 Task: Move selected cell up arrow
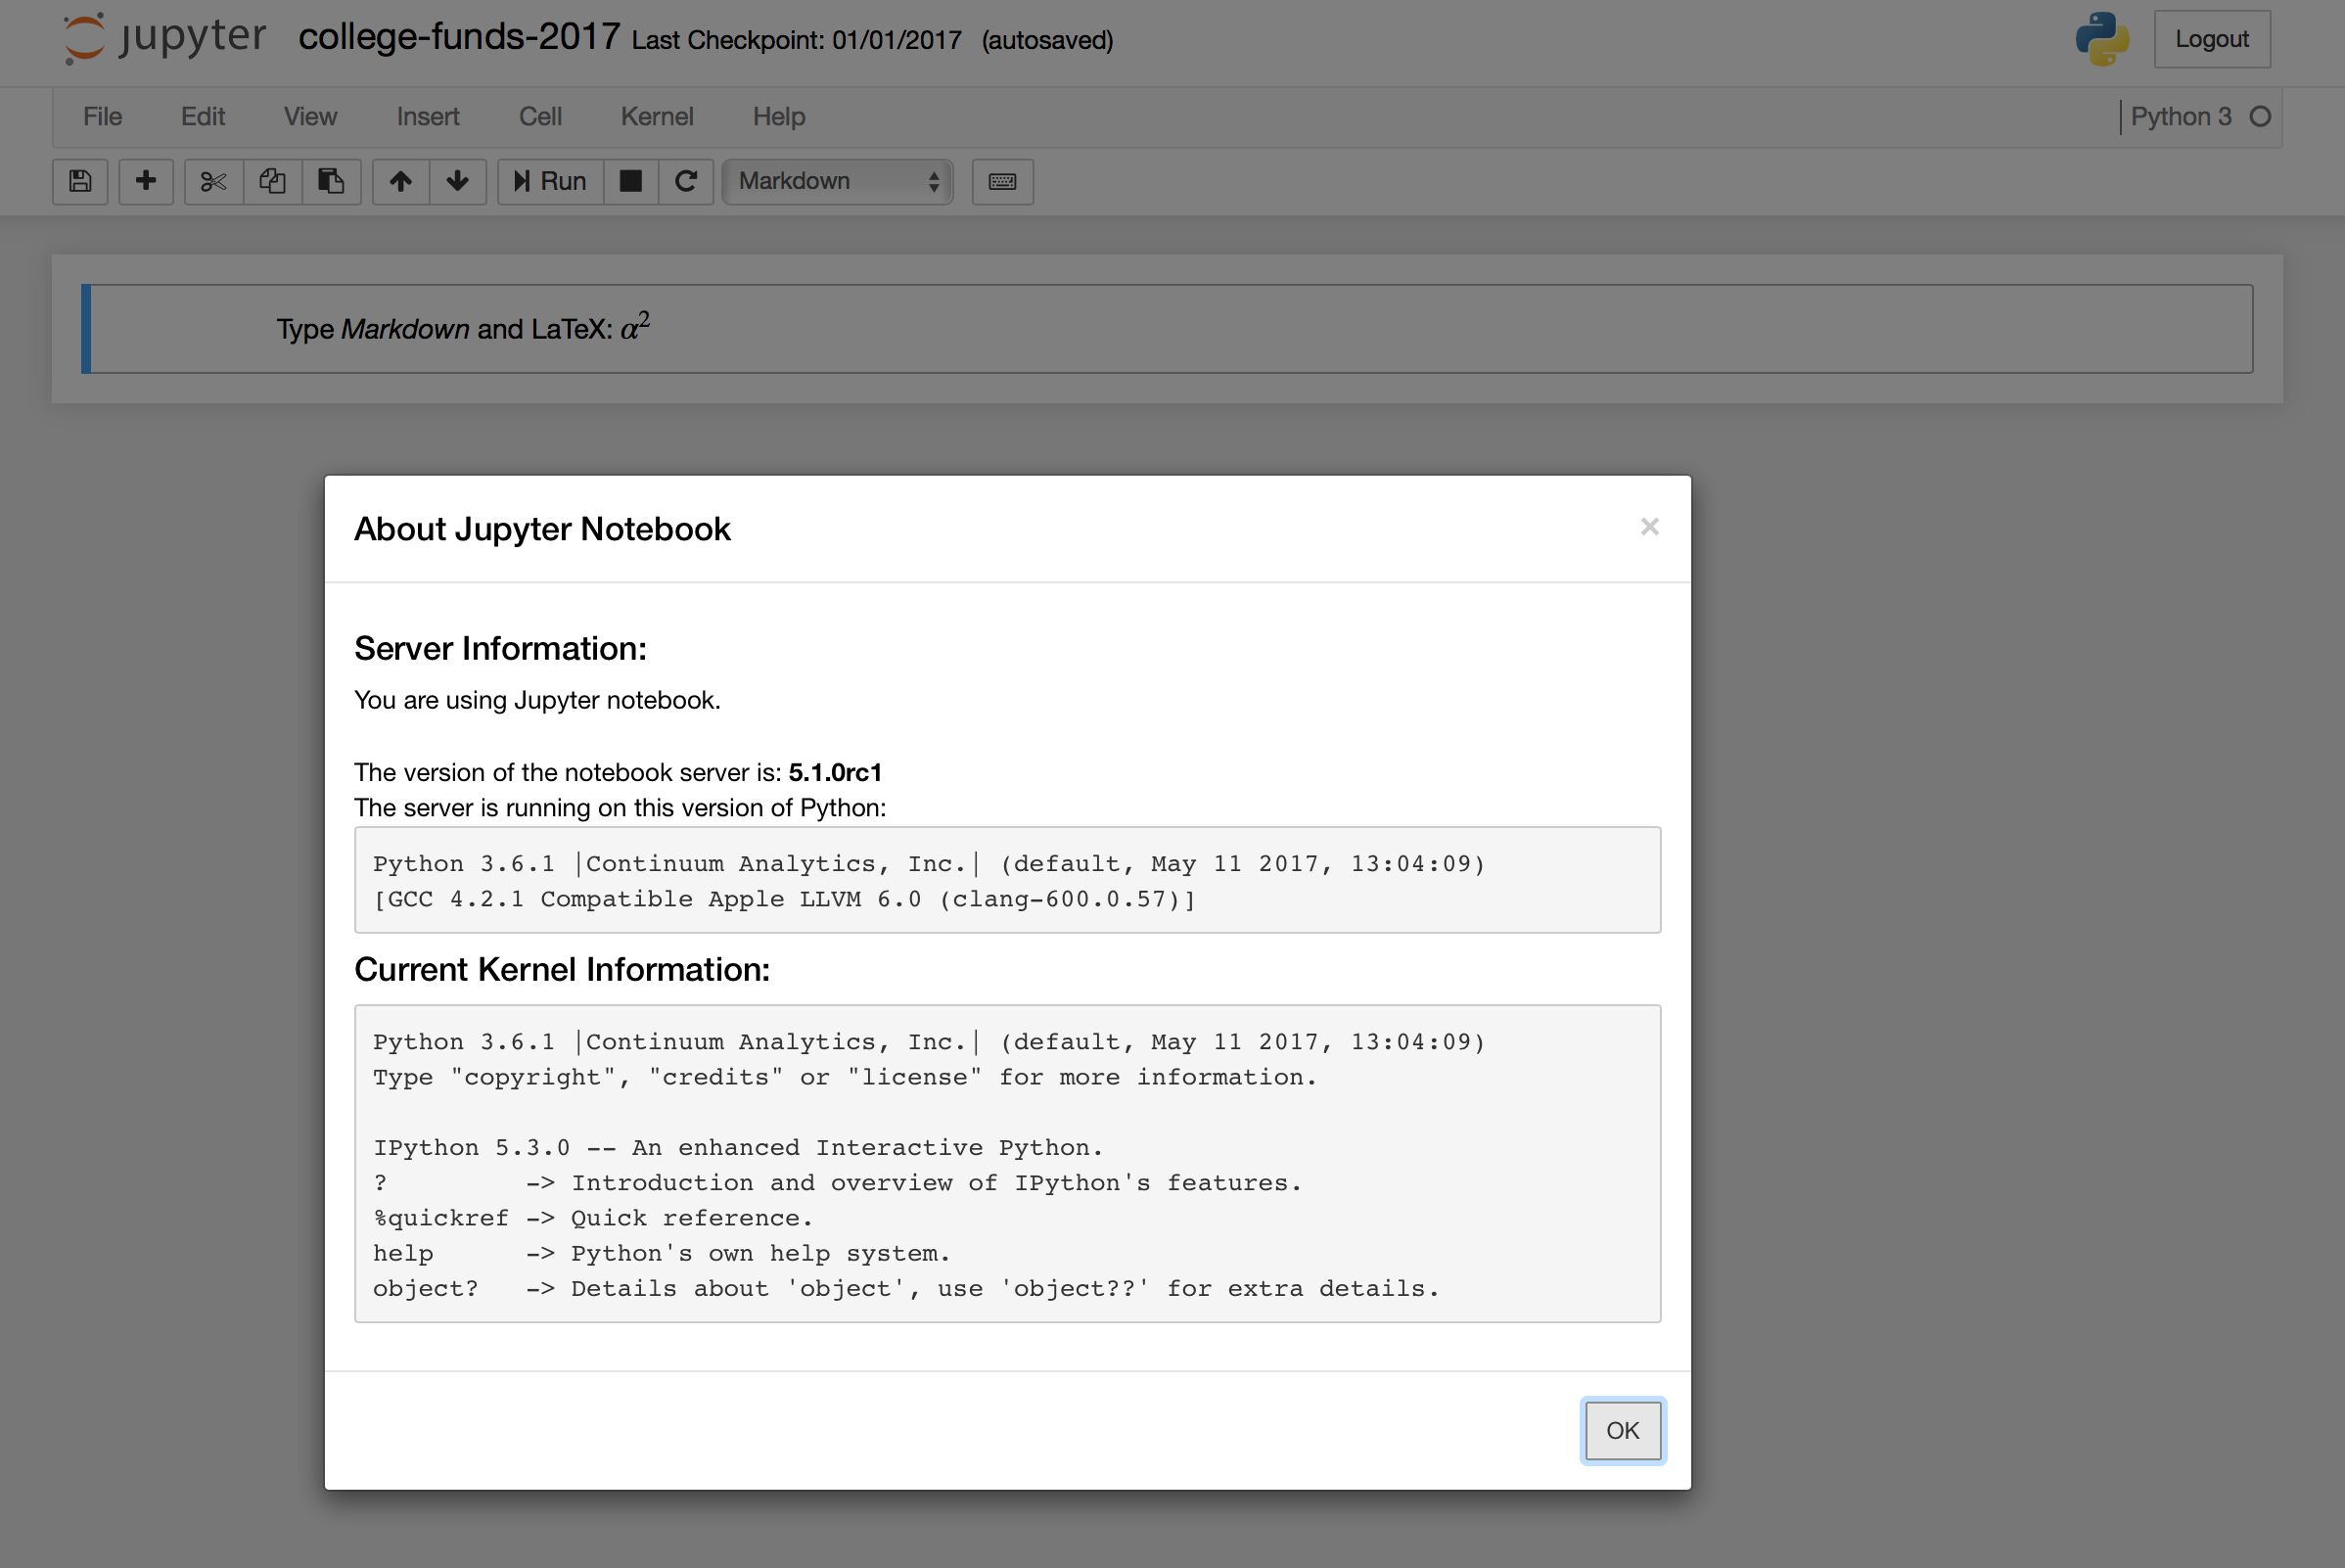(x=400, y=181)
